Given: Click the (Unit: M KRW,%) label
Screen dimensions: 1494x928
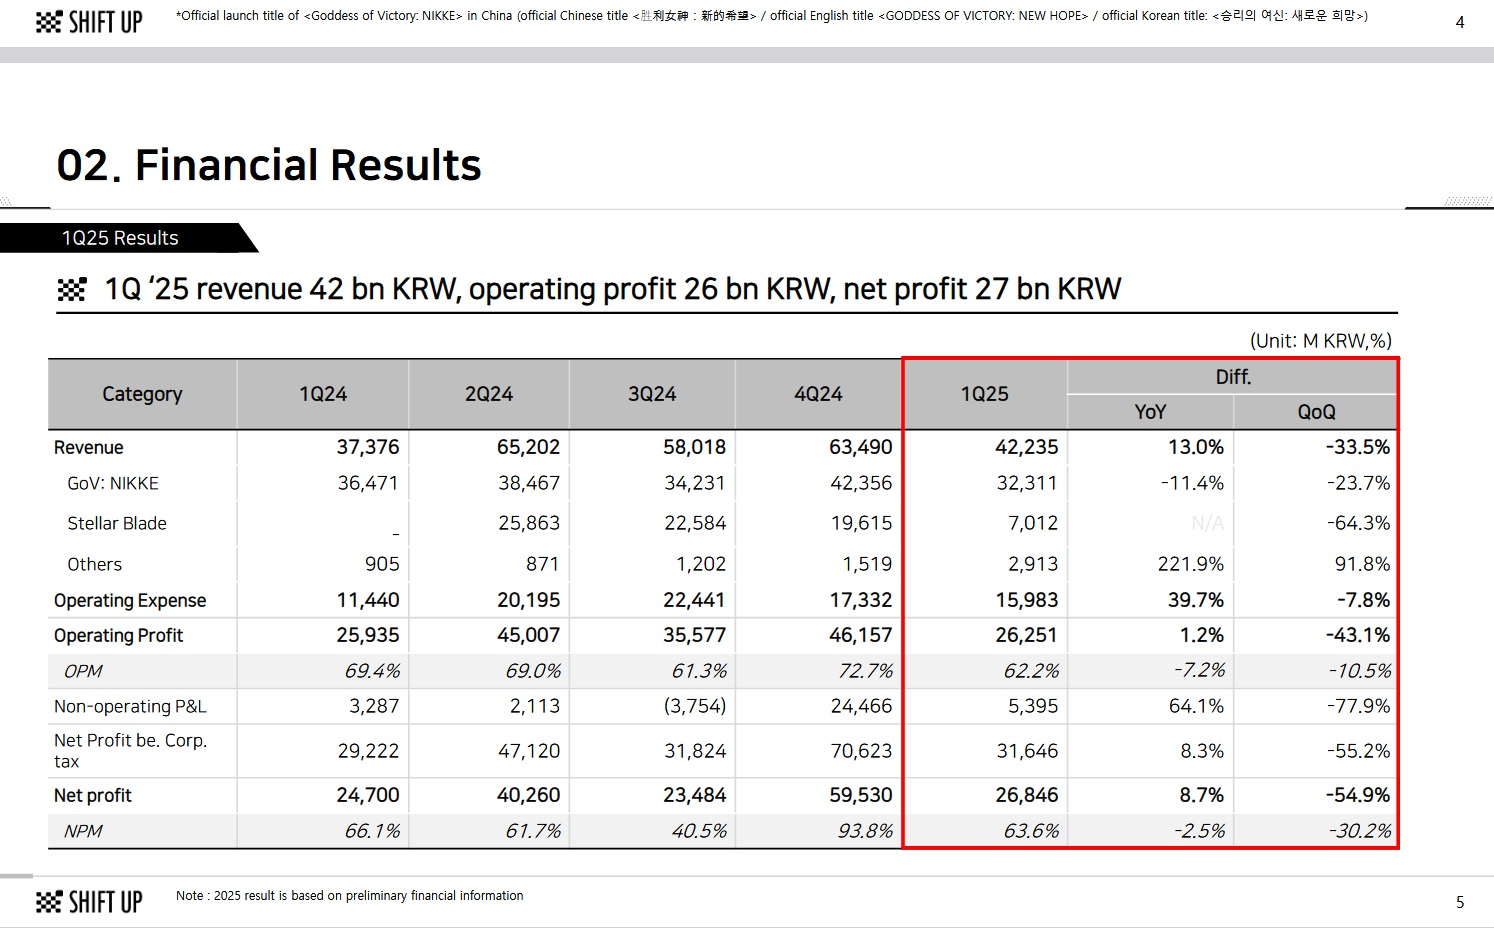Looking at the screenshot, I should 1320,341.
